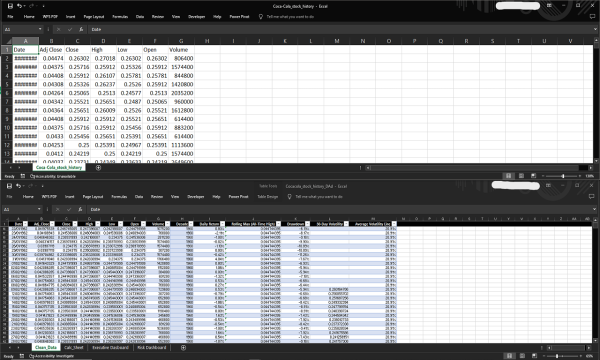Open Ribbon Display Options in top window
Screen dimensions: 600x360
tap(549, 6)
